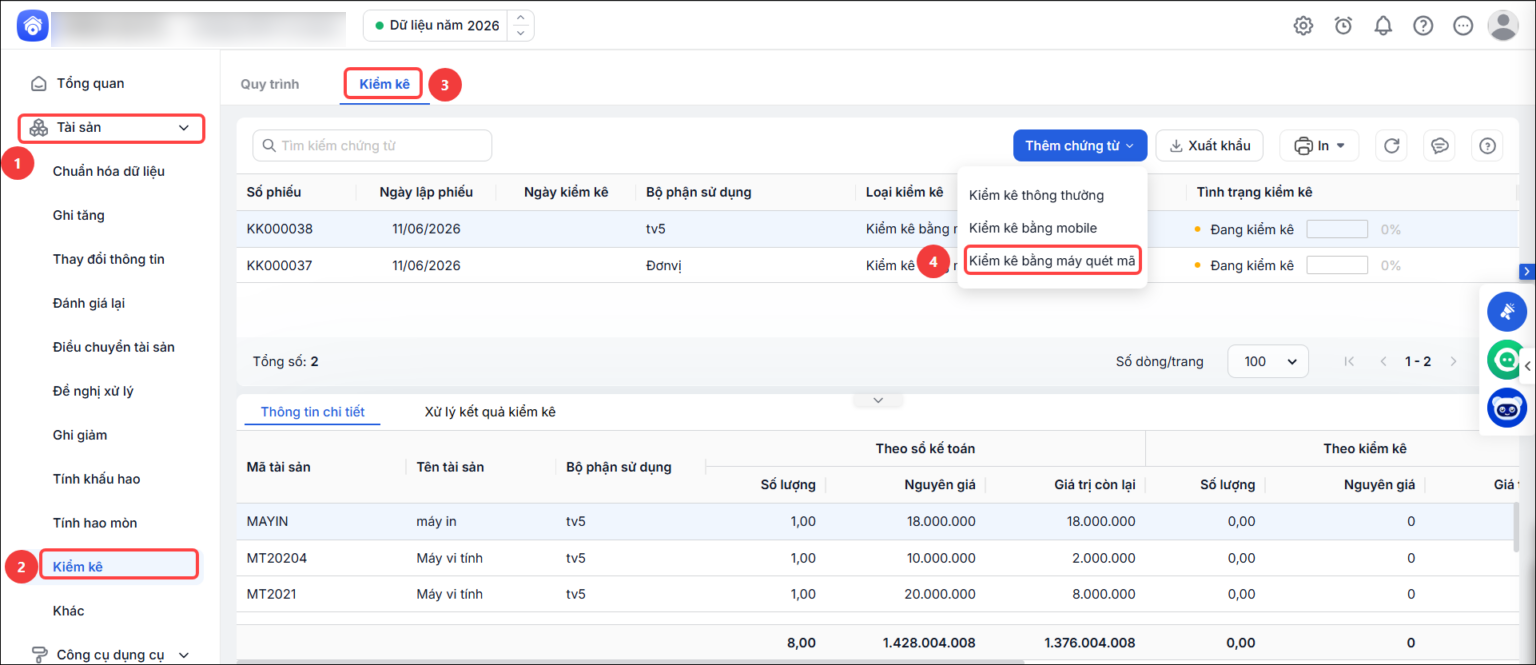Viewport: 1536px width, 665px height.
Task: Open the alarm clock reminders icon
Action: pyautogui.click(x=1343, y=26)
